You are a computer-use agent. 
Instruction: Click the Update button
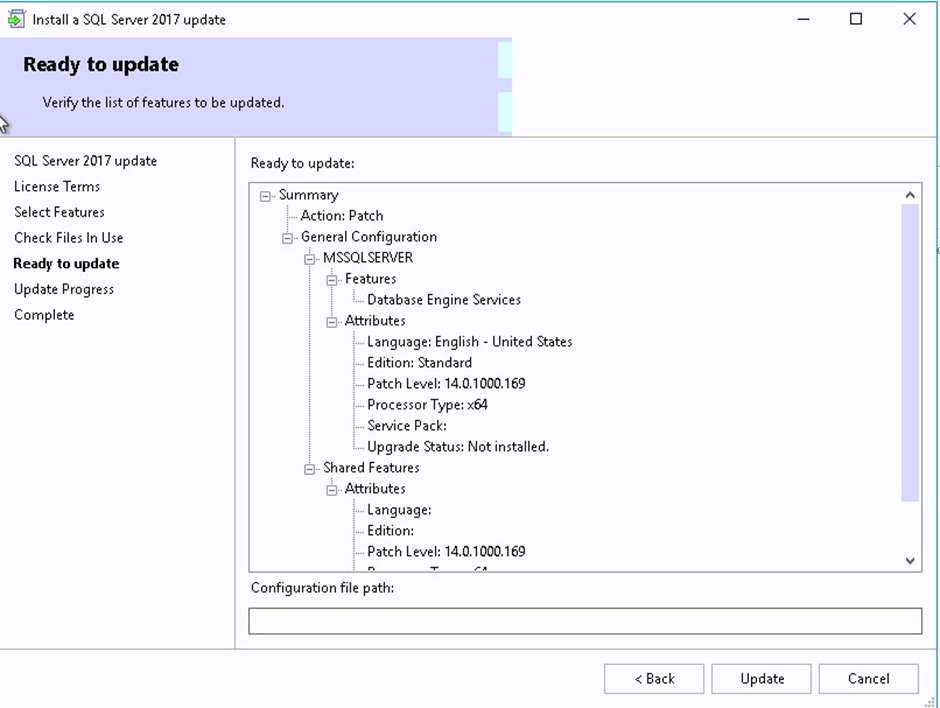click(x=761, y=679)
